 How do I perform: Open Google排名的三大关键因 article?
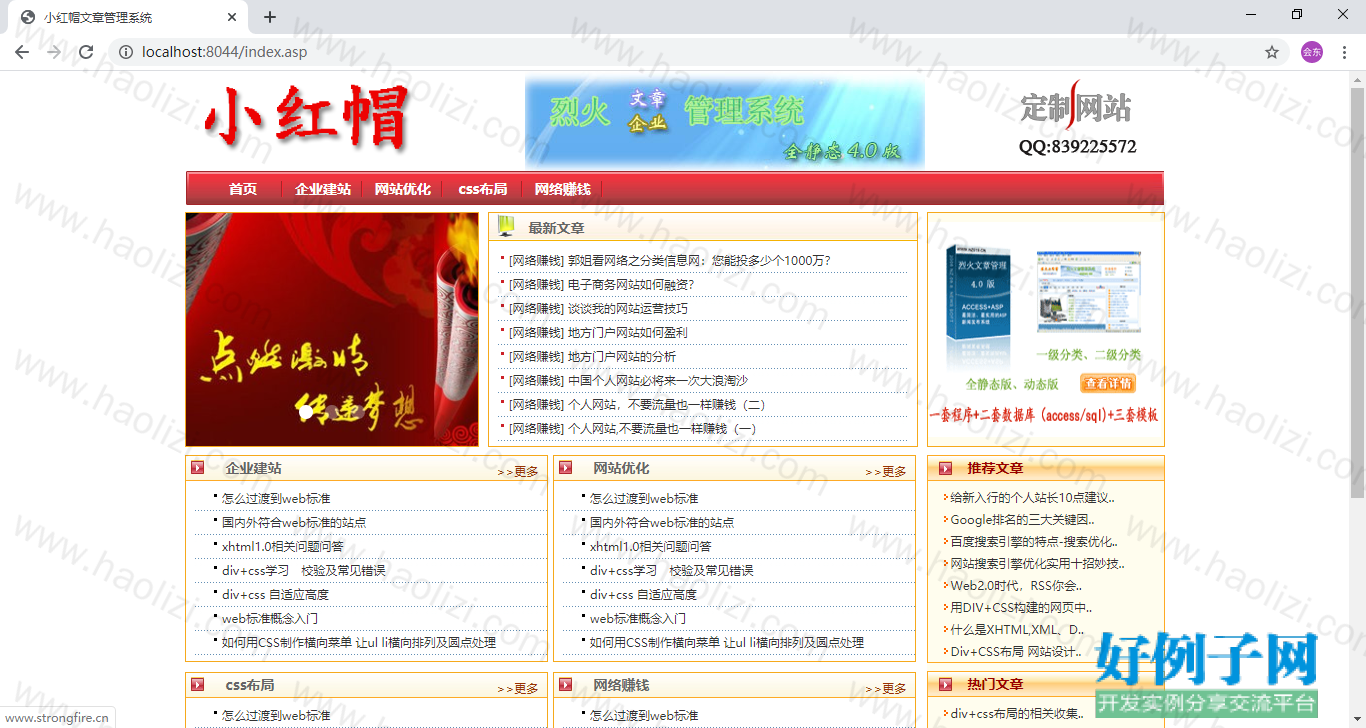click(x=1022, y=519)
